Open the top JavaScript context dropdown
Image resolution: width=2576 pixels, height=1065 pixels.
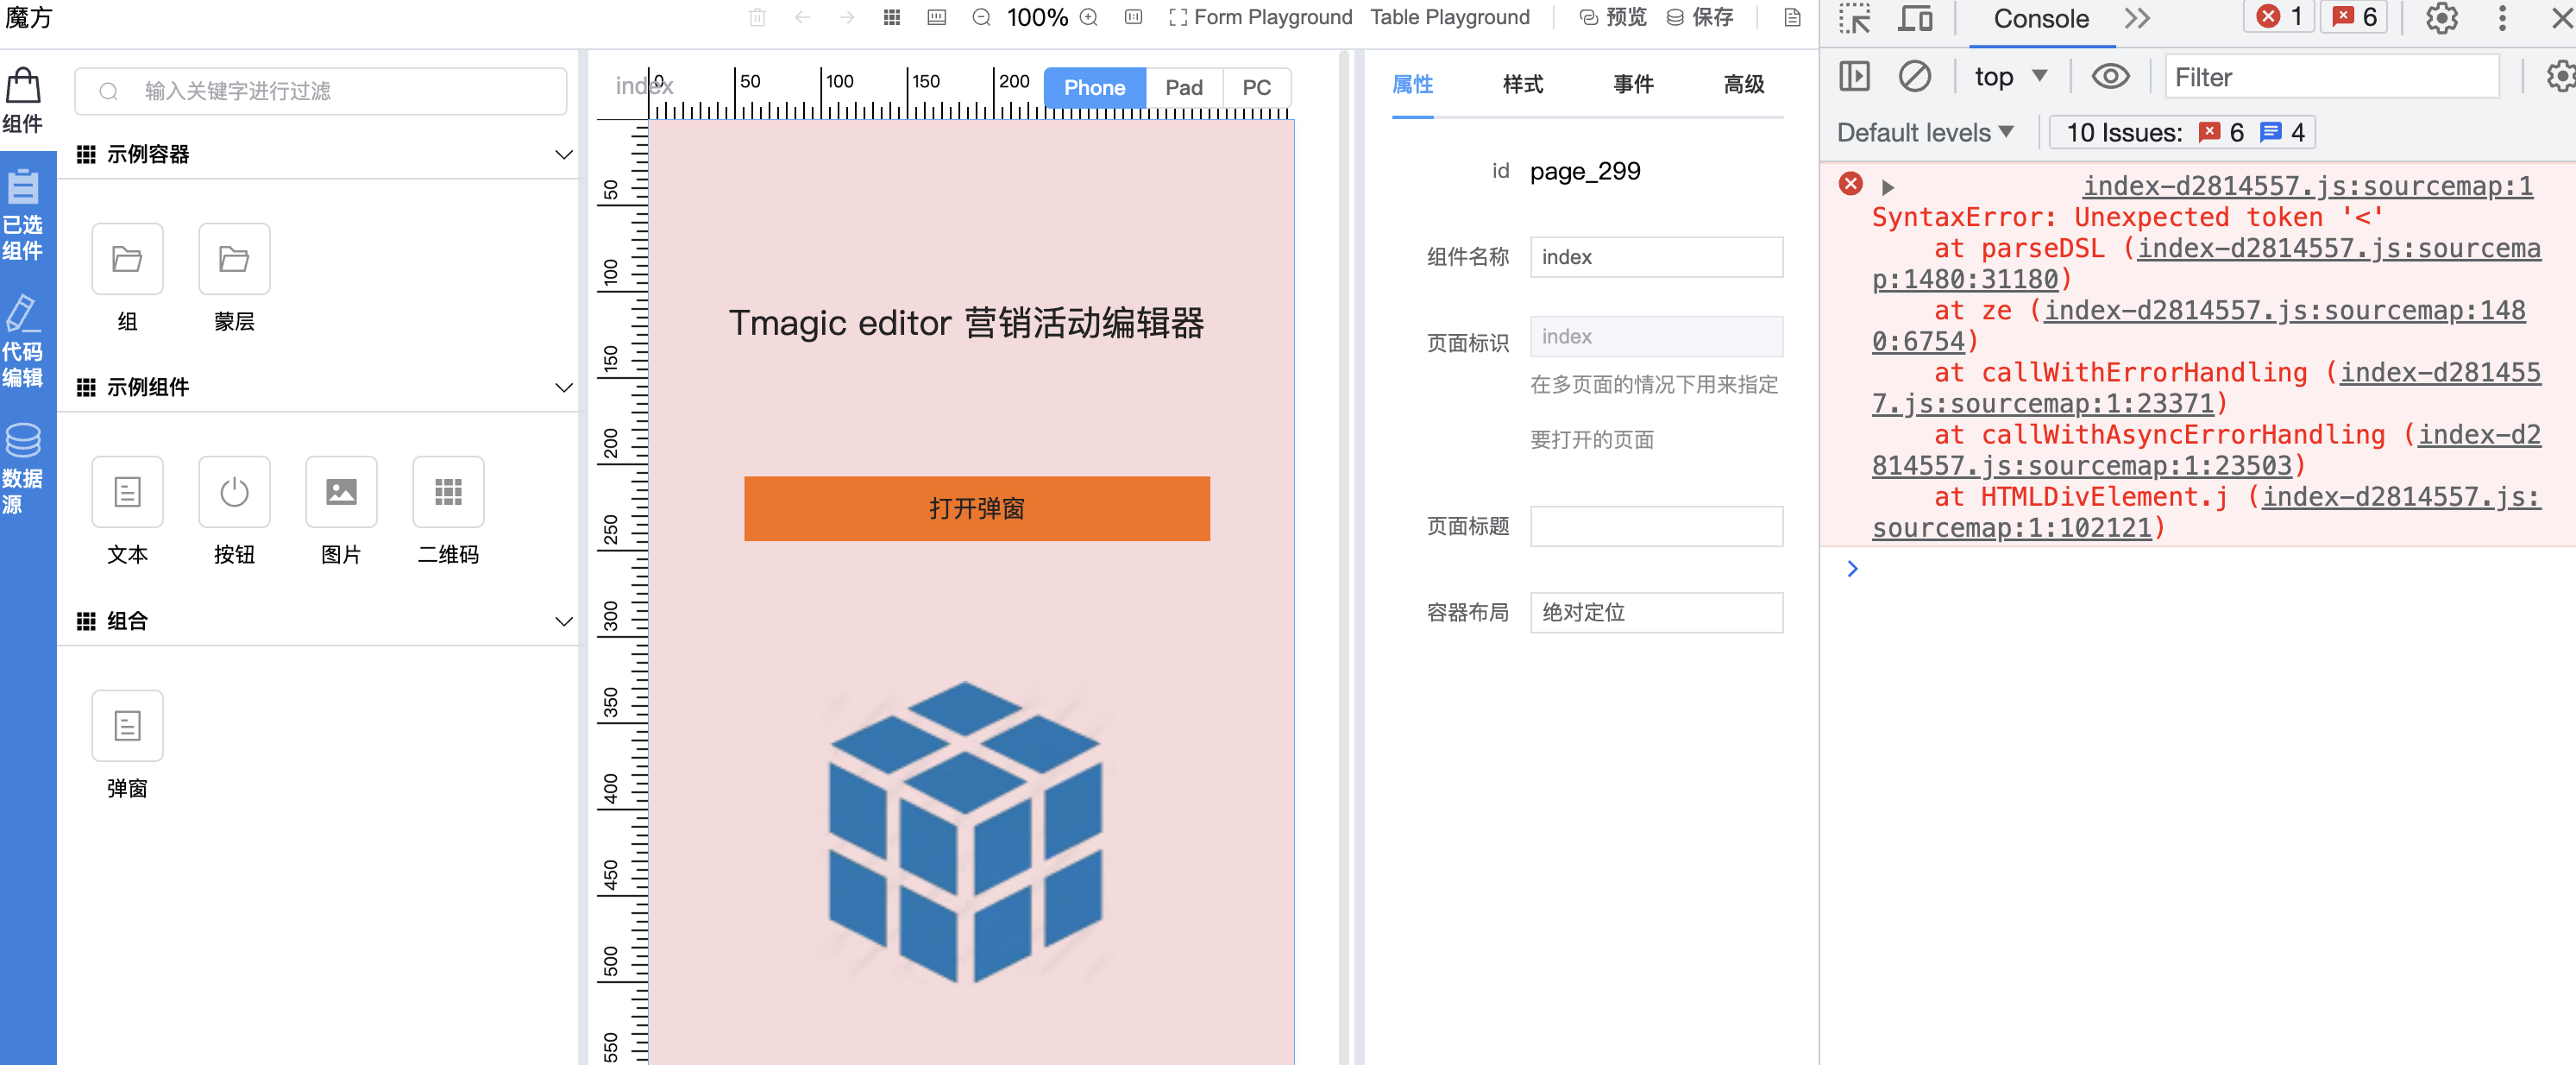(x=2010, y=77)
